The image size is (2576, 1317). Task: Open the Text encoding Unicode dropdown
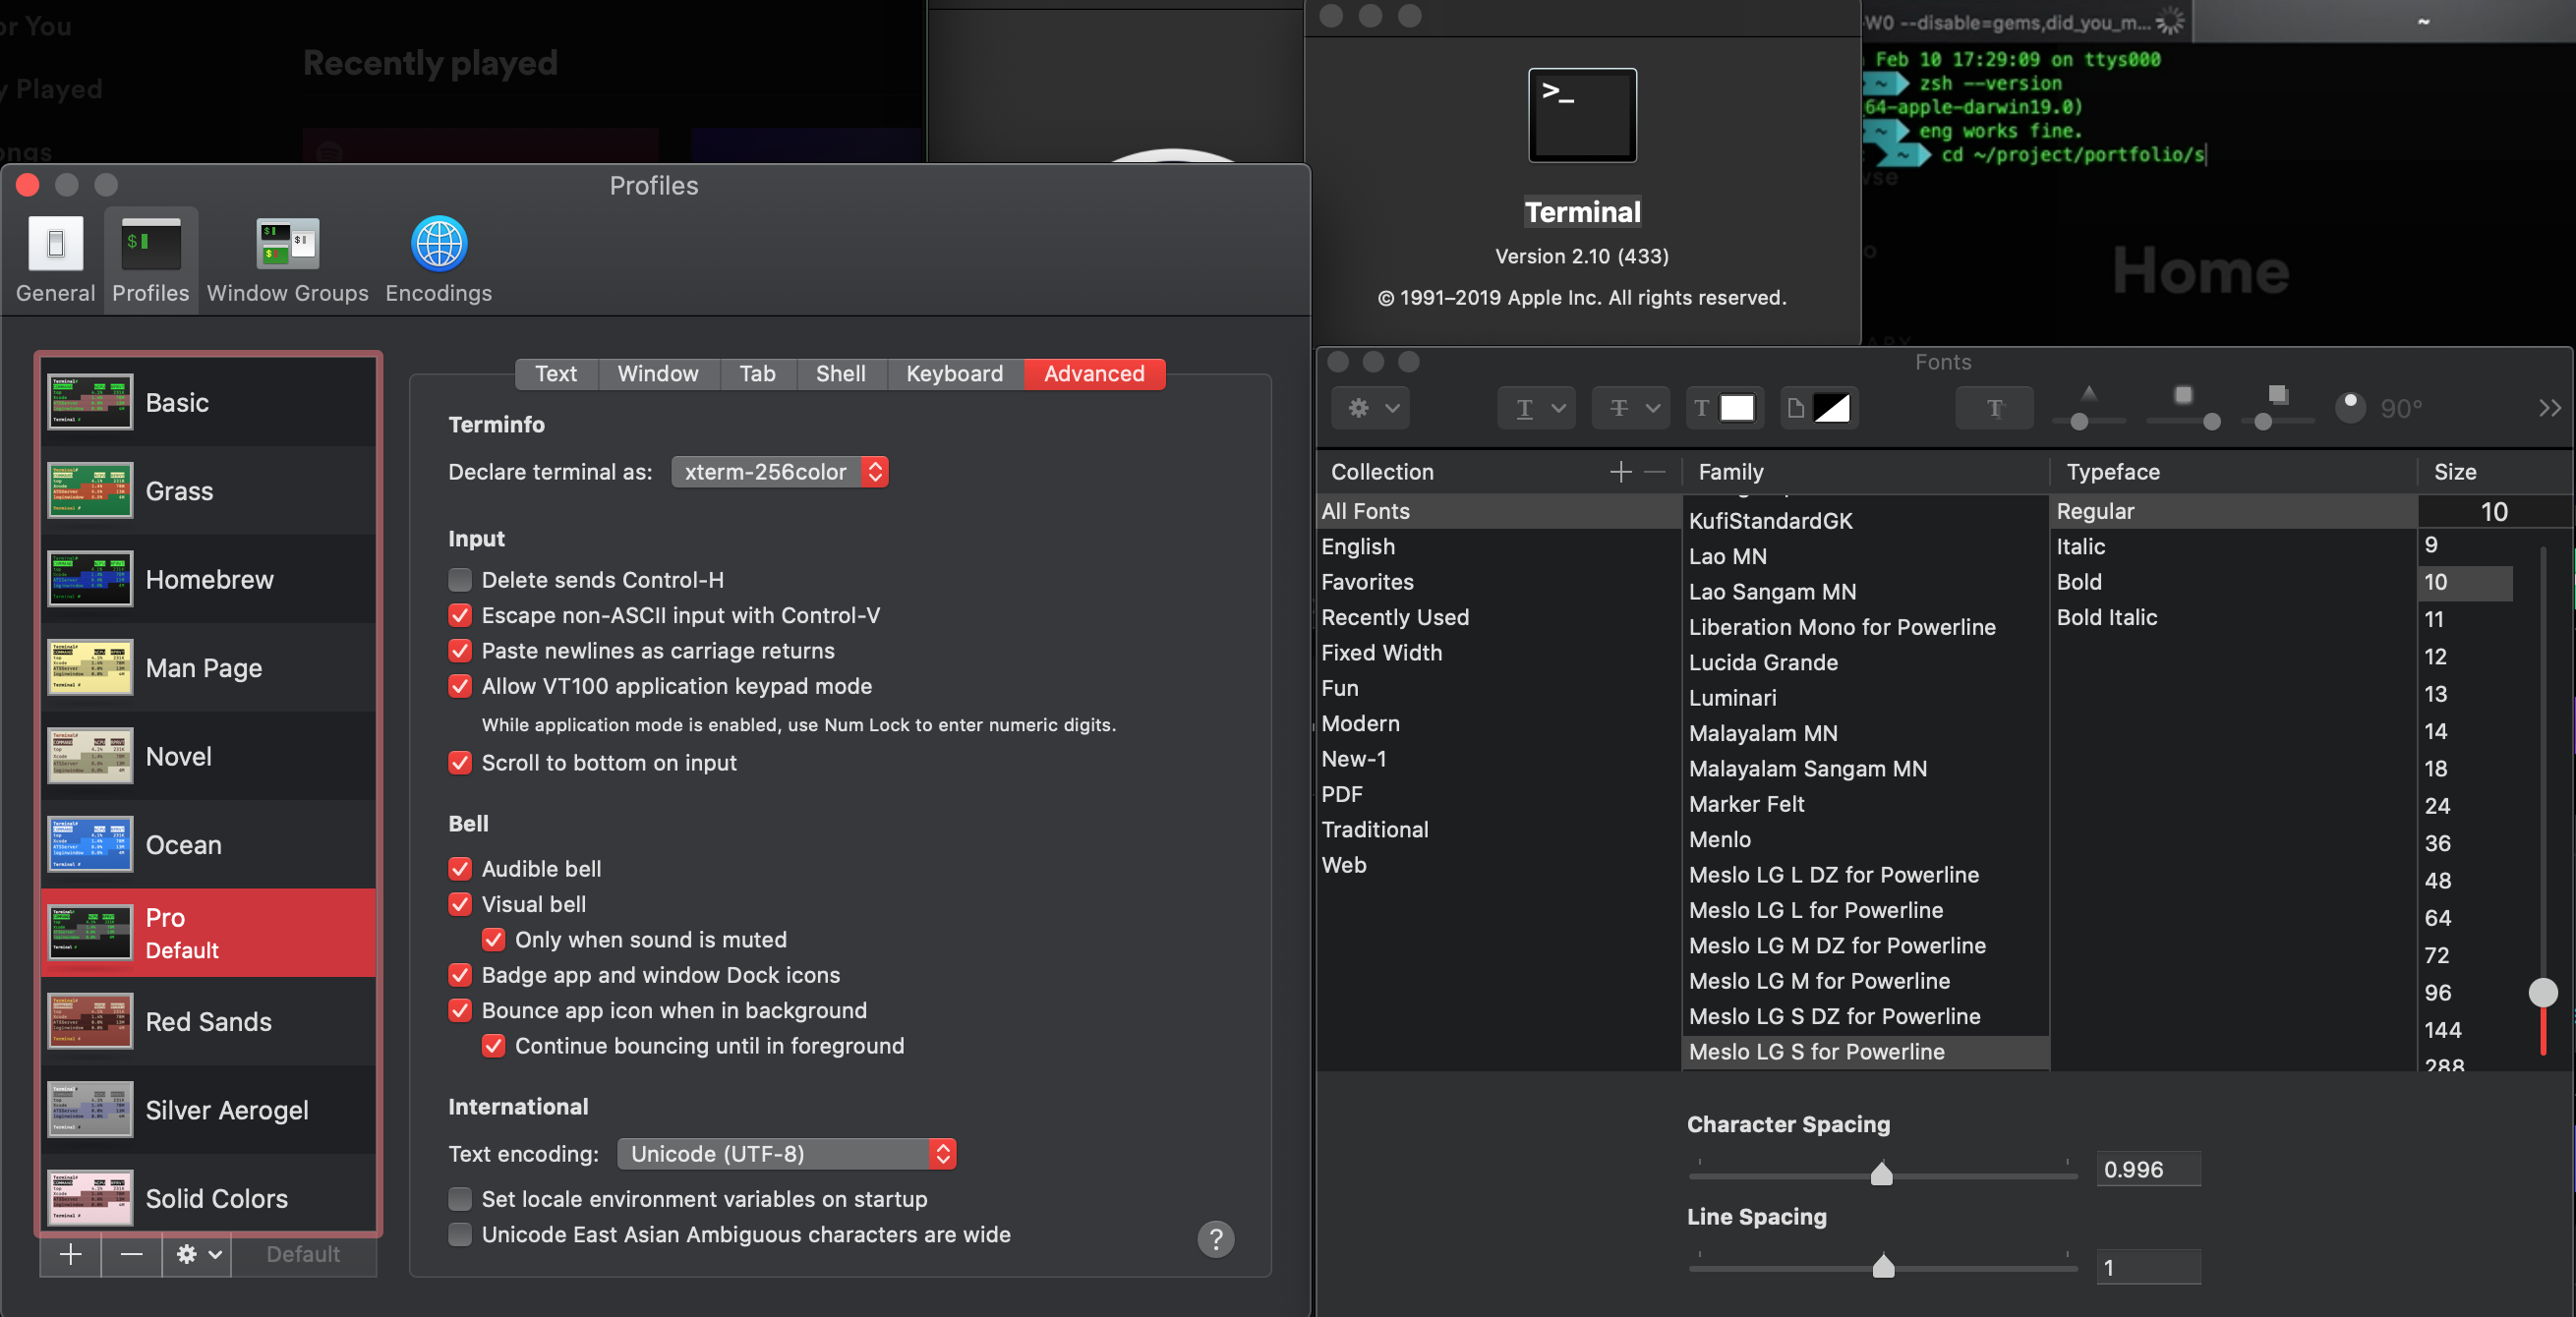point(787,1154)
